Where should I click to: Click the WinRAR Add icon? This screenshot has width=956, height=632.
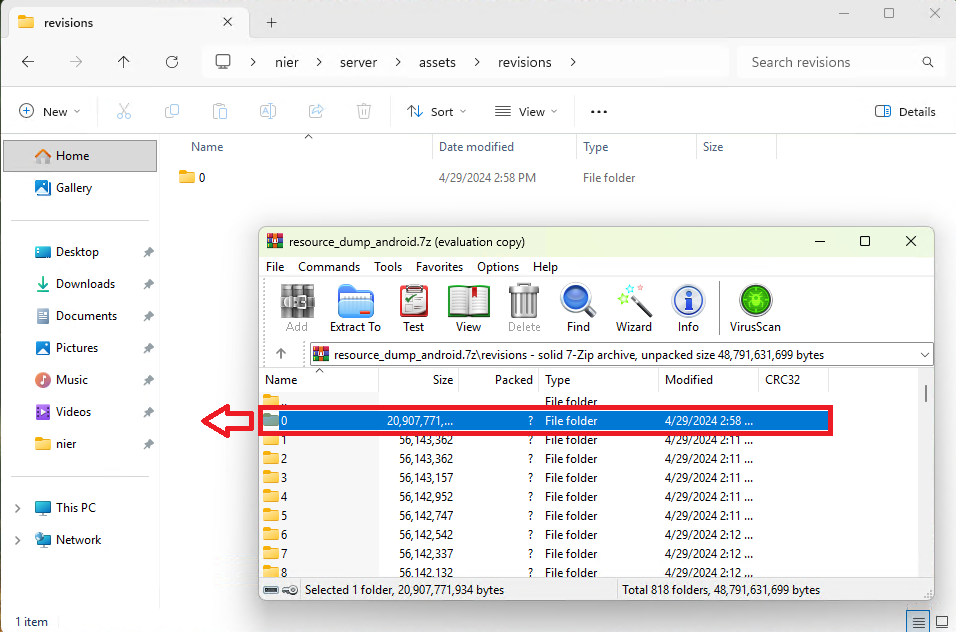coord(297,301)
